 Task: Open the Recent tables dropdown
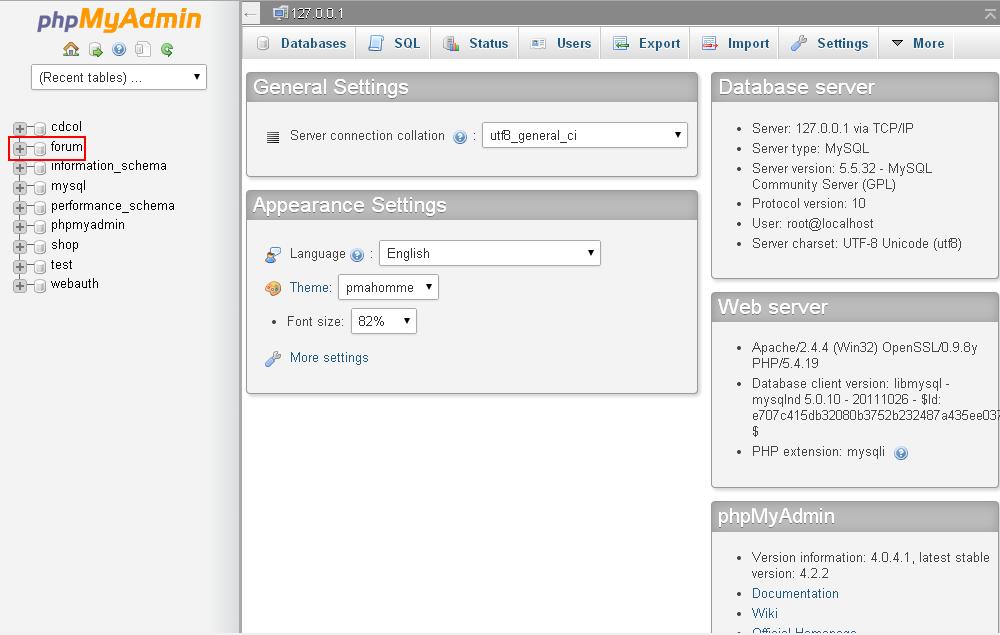119,77
